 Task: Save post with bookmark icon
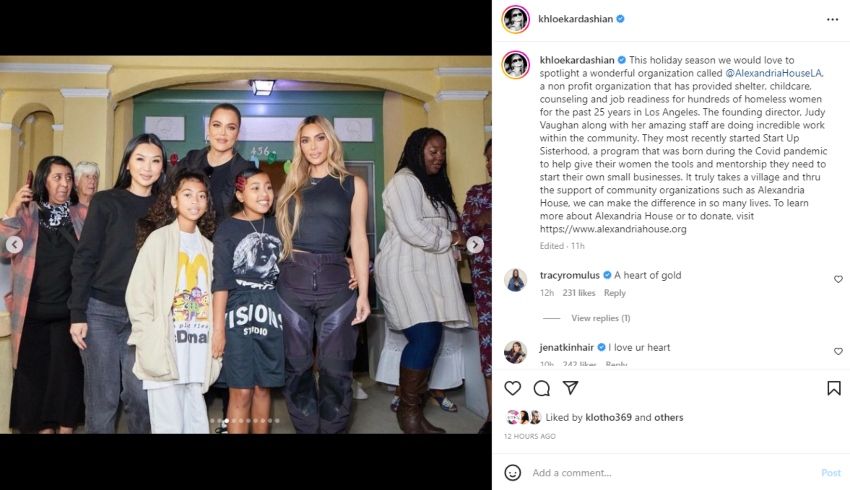tap(834, 388)
